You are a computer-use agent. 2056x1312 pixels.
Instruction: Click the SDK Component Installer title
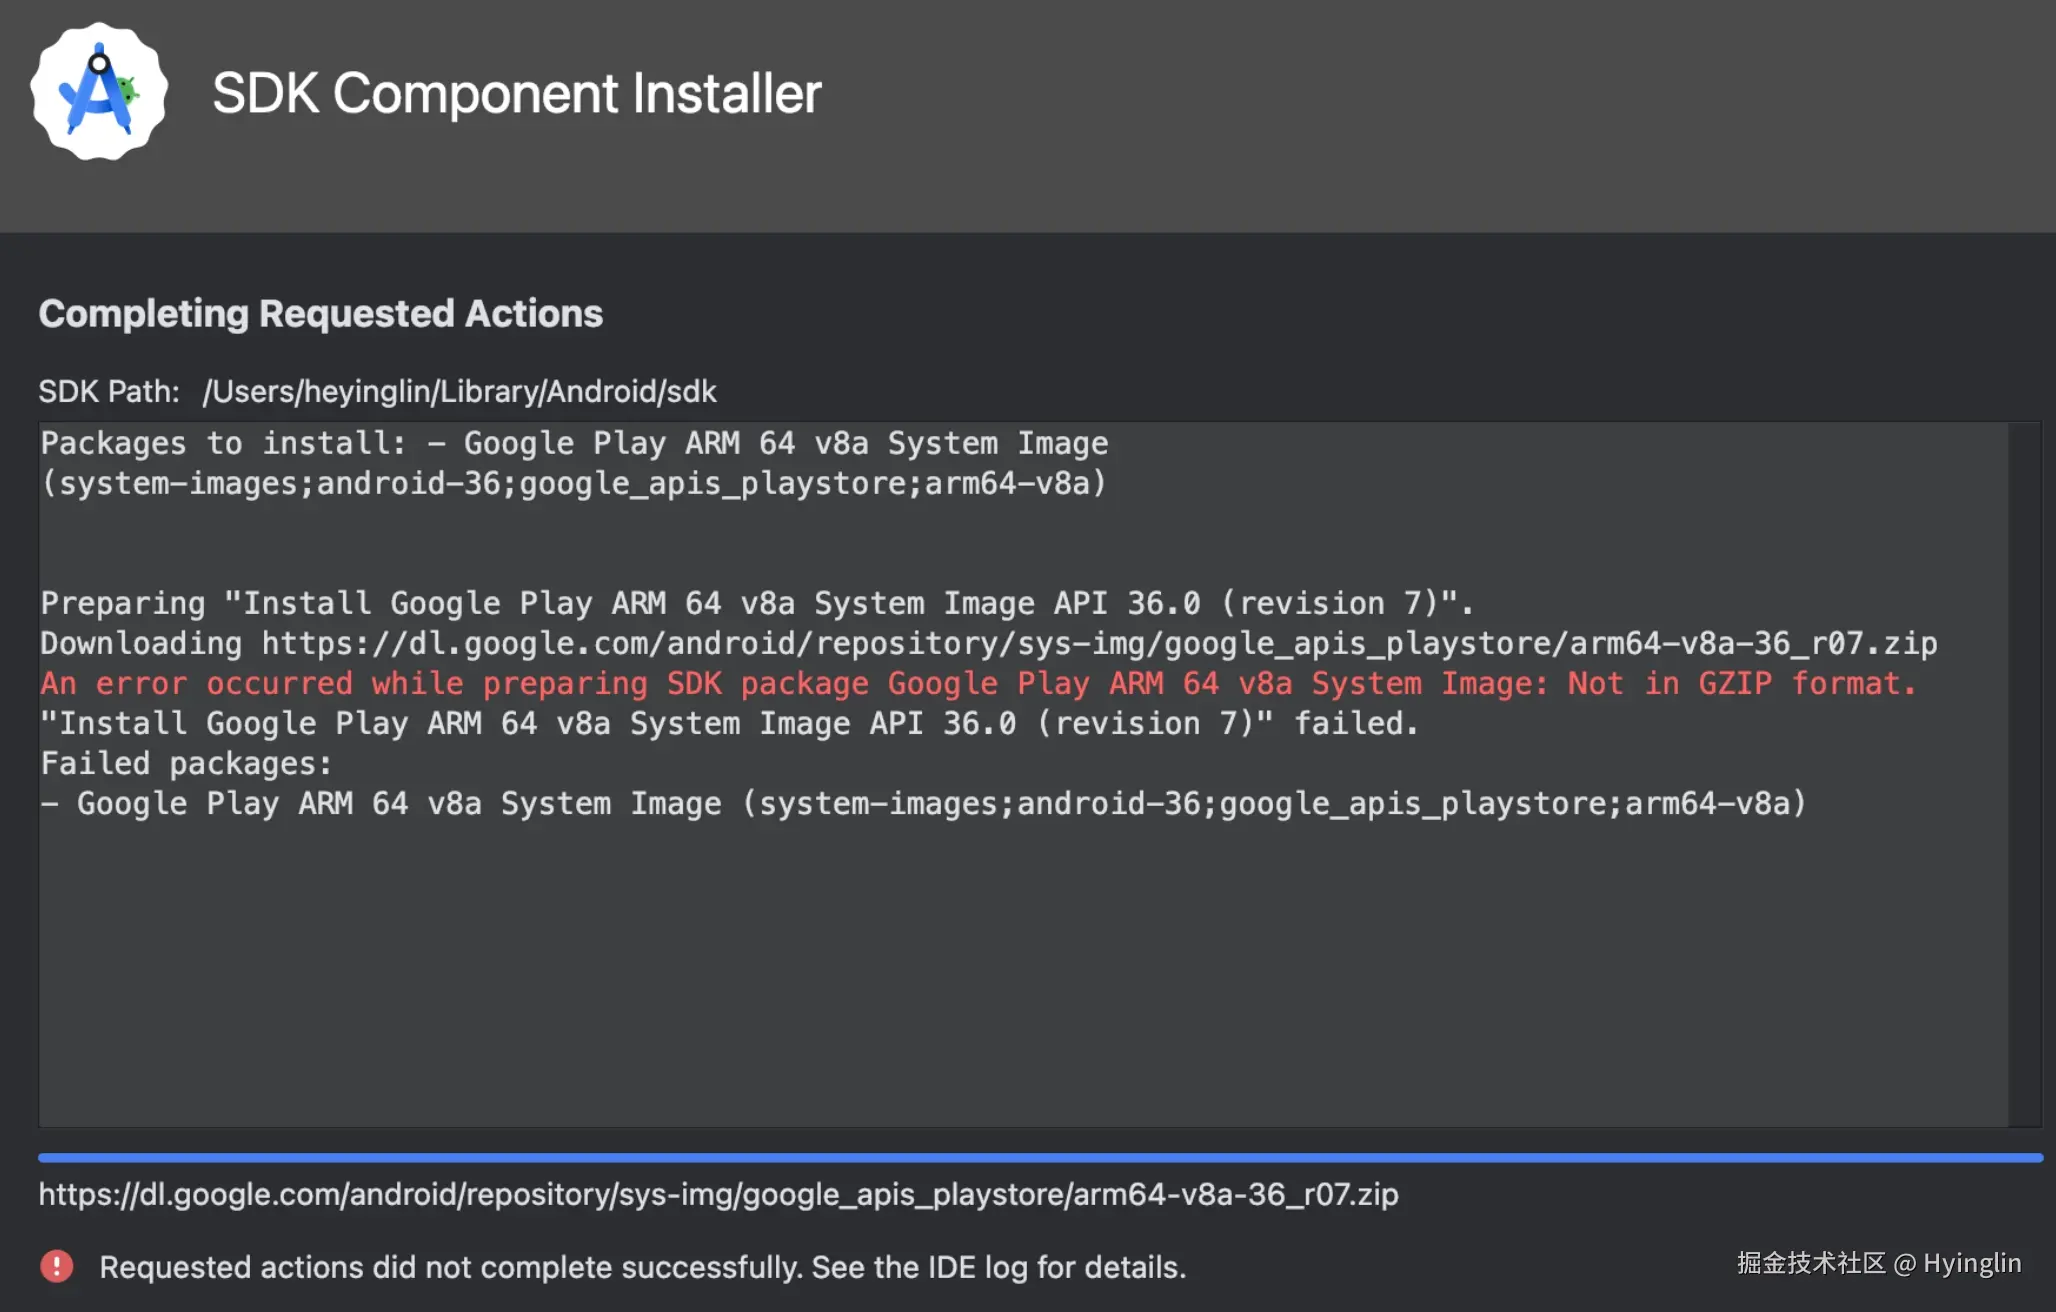point(516,94)
